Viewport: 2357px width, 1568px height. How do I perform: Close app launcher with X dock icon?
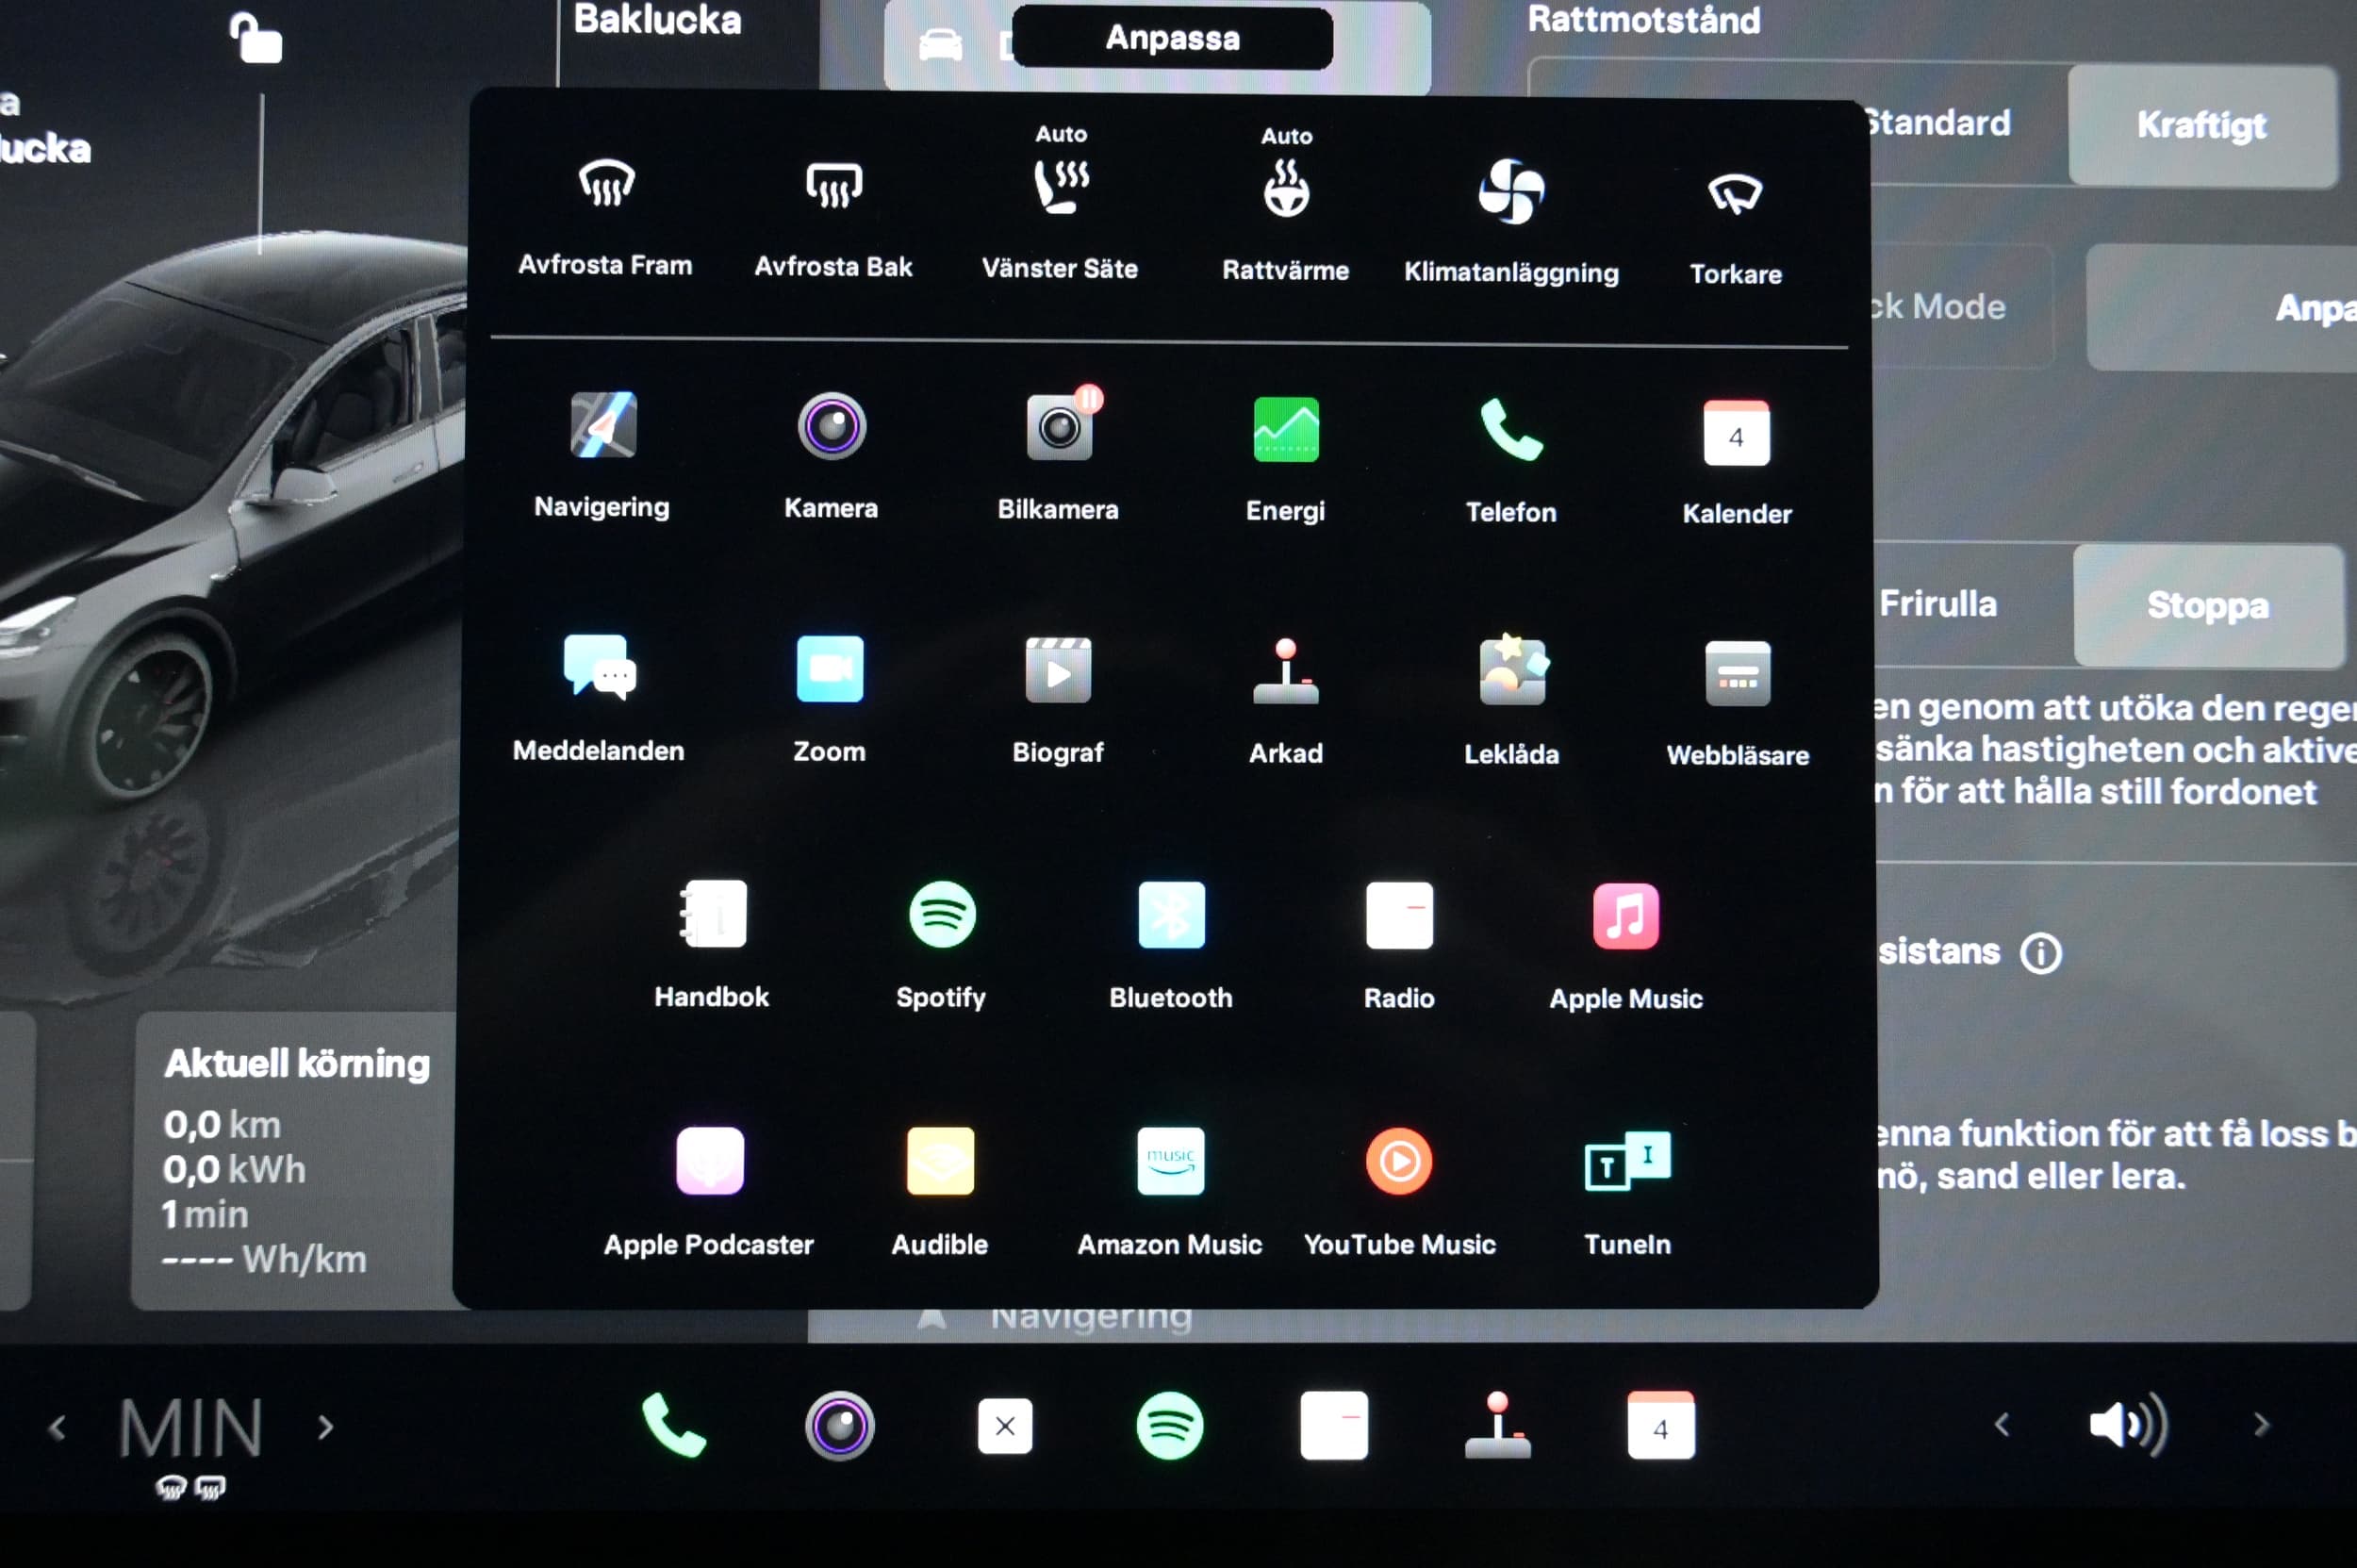tap(1005, 1426)
